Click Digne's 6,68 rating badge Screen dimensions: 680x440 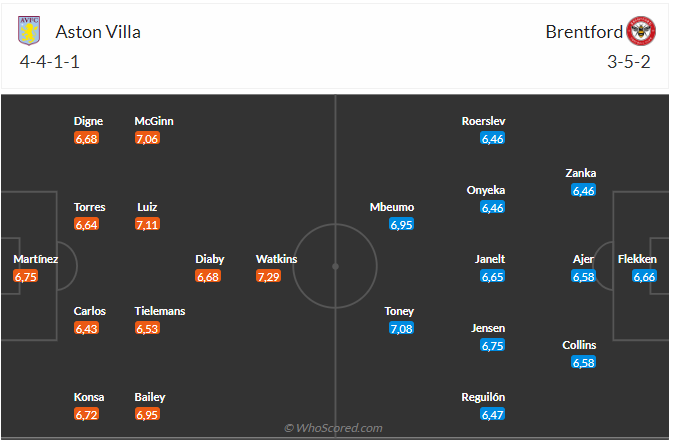(x=86, y=138)
